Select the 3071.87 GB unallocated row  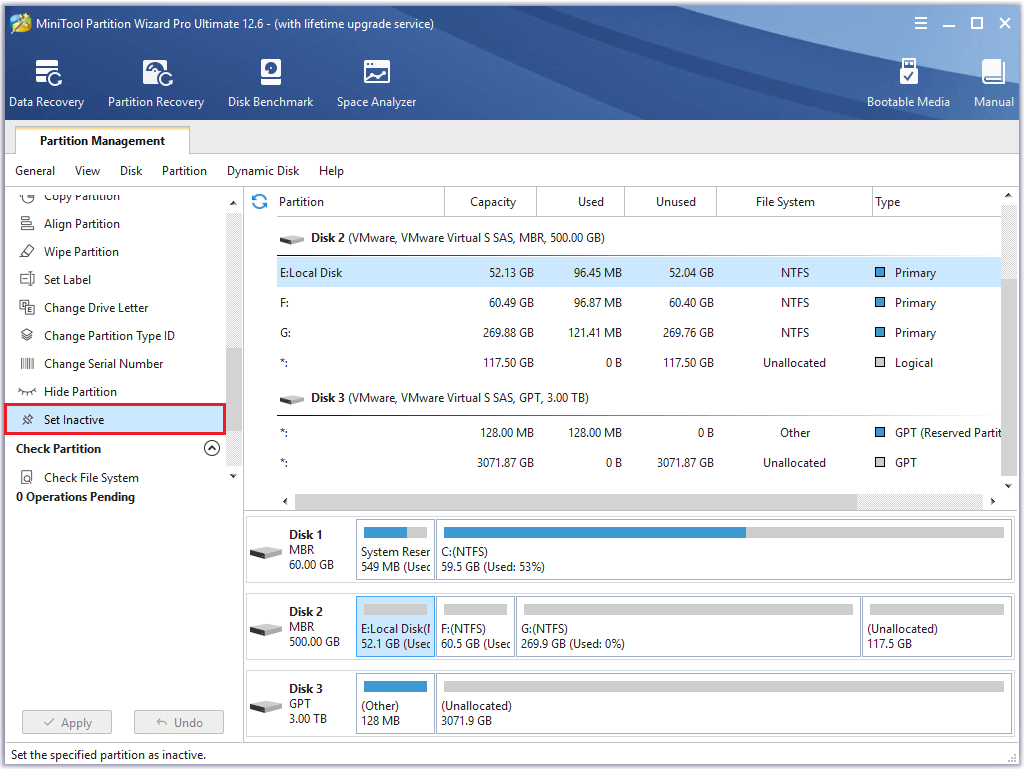(x=639, y=463)
